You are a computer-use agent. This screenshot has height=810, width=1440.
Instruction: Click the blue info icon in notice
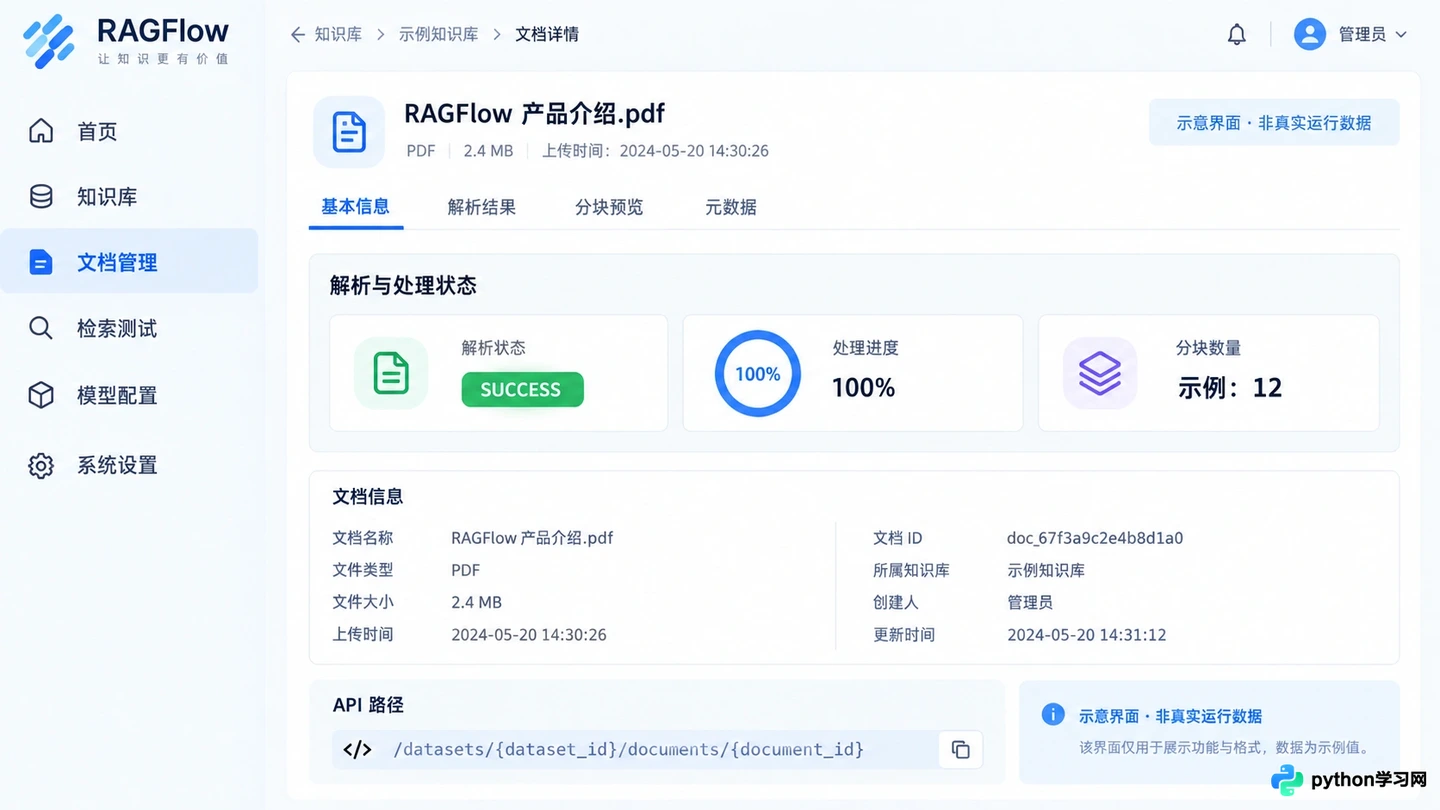1053,714
